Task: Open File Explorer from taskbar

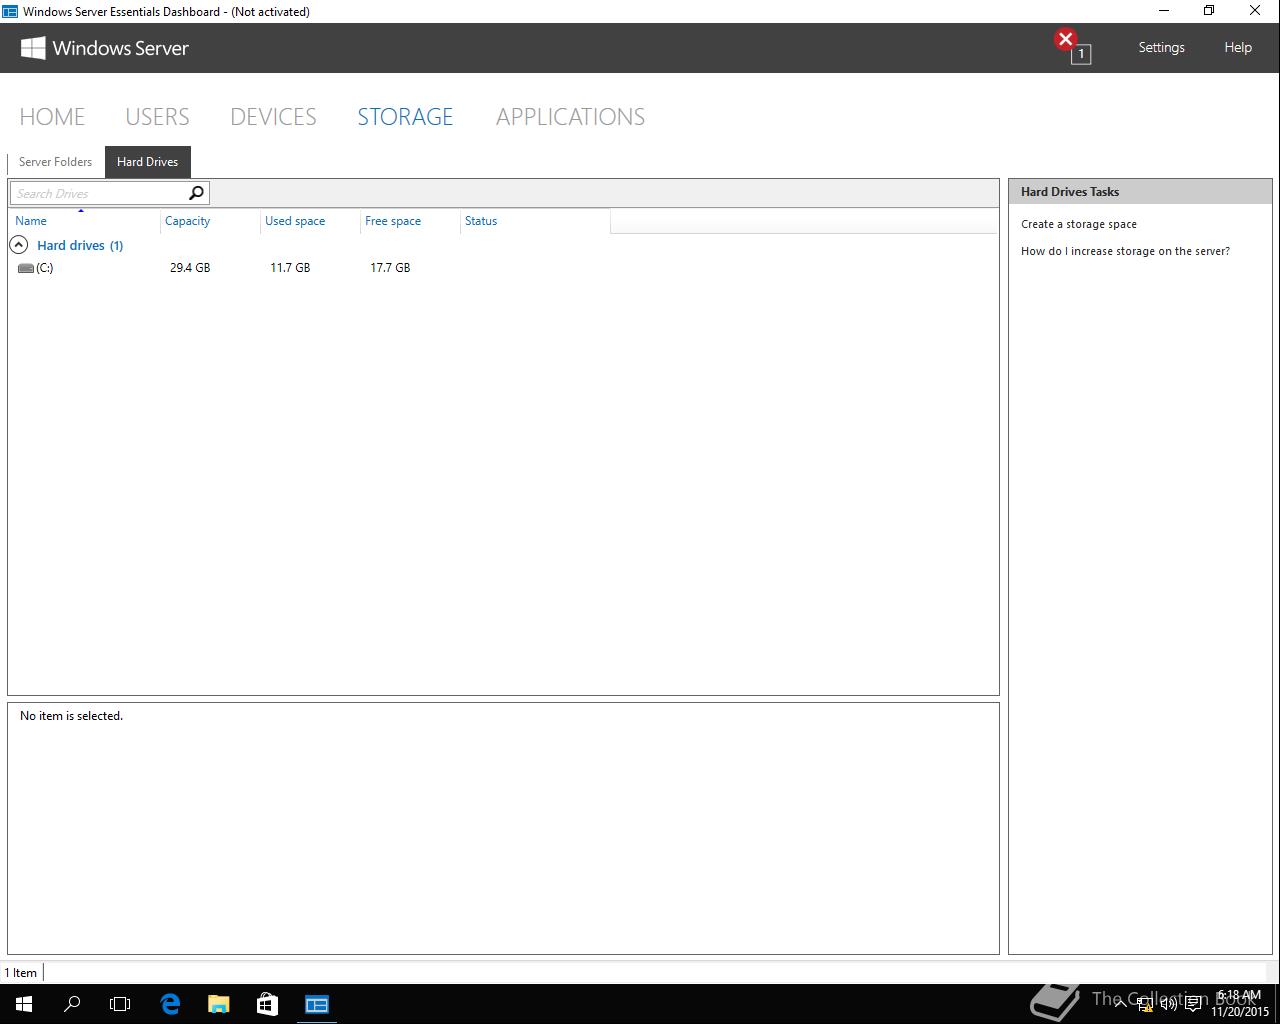Action: [x=218, y=1004]
